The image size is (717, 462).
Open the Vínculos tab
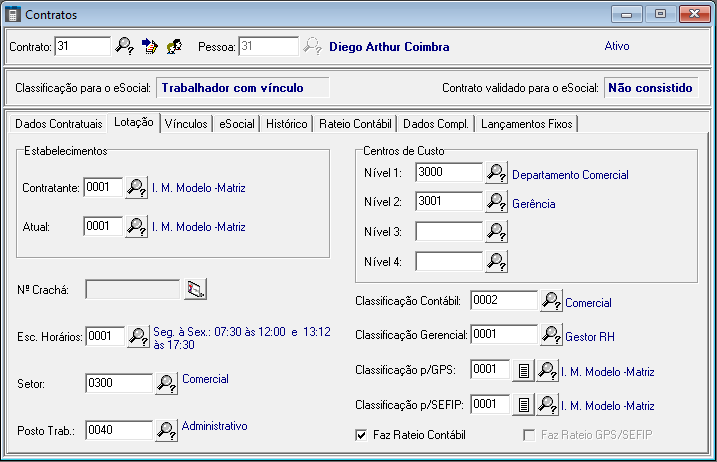pyautogui.click(x=186, y=124)
